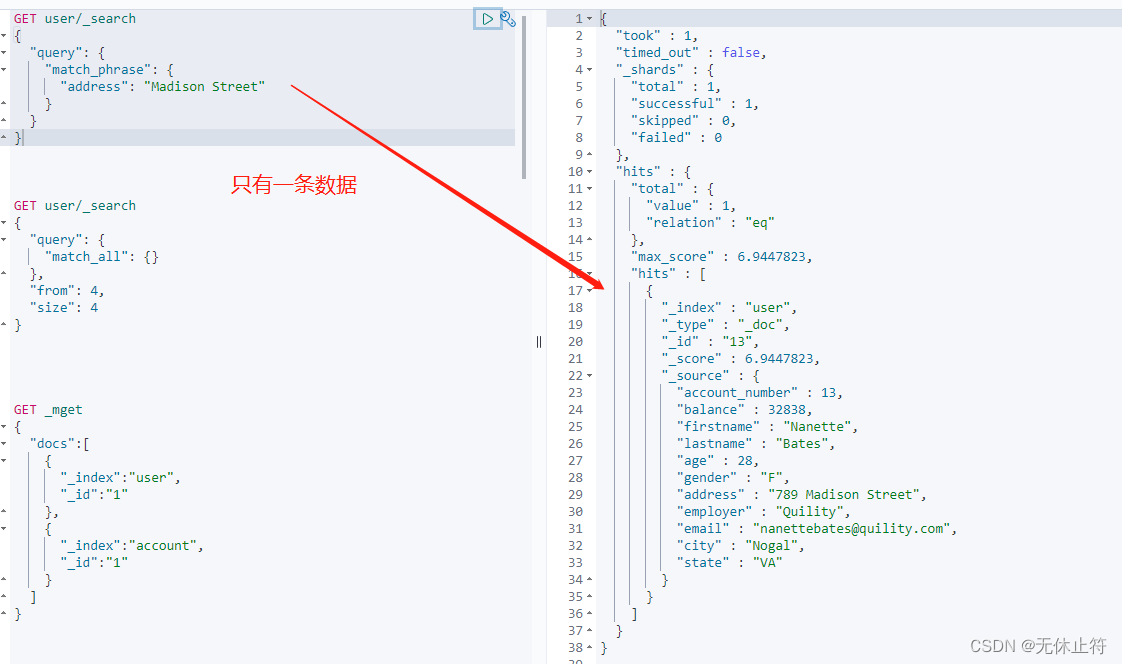
Task: Click the "city" : "Nogal" line
Action: point(741,546)
